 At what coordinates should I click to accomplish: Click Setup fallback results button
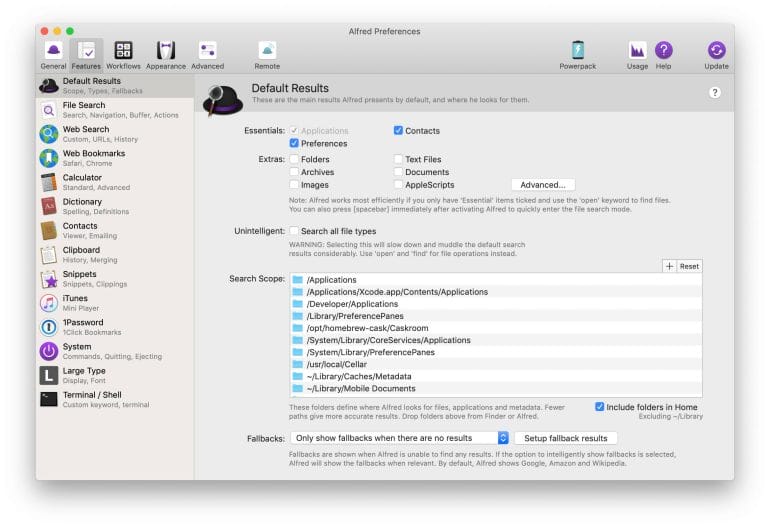tap(566, 438)
